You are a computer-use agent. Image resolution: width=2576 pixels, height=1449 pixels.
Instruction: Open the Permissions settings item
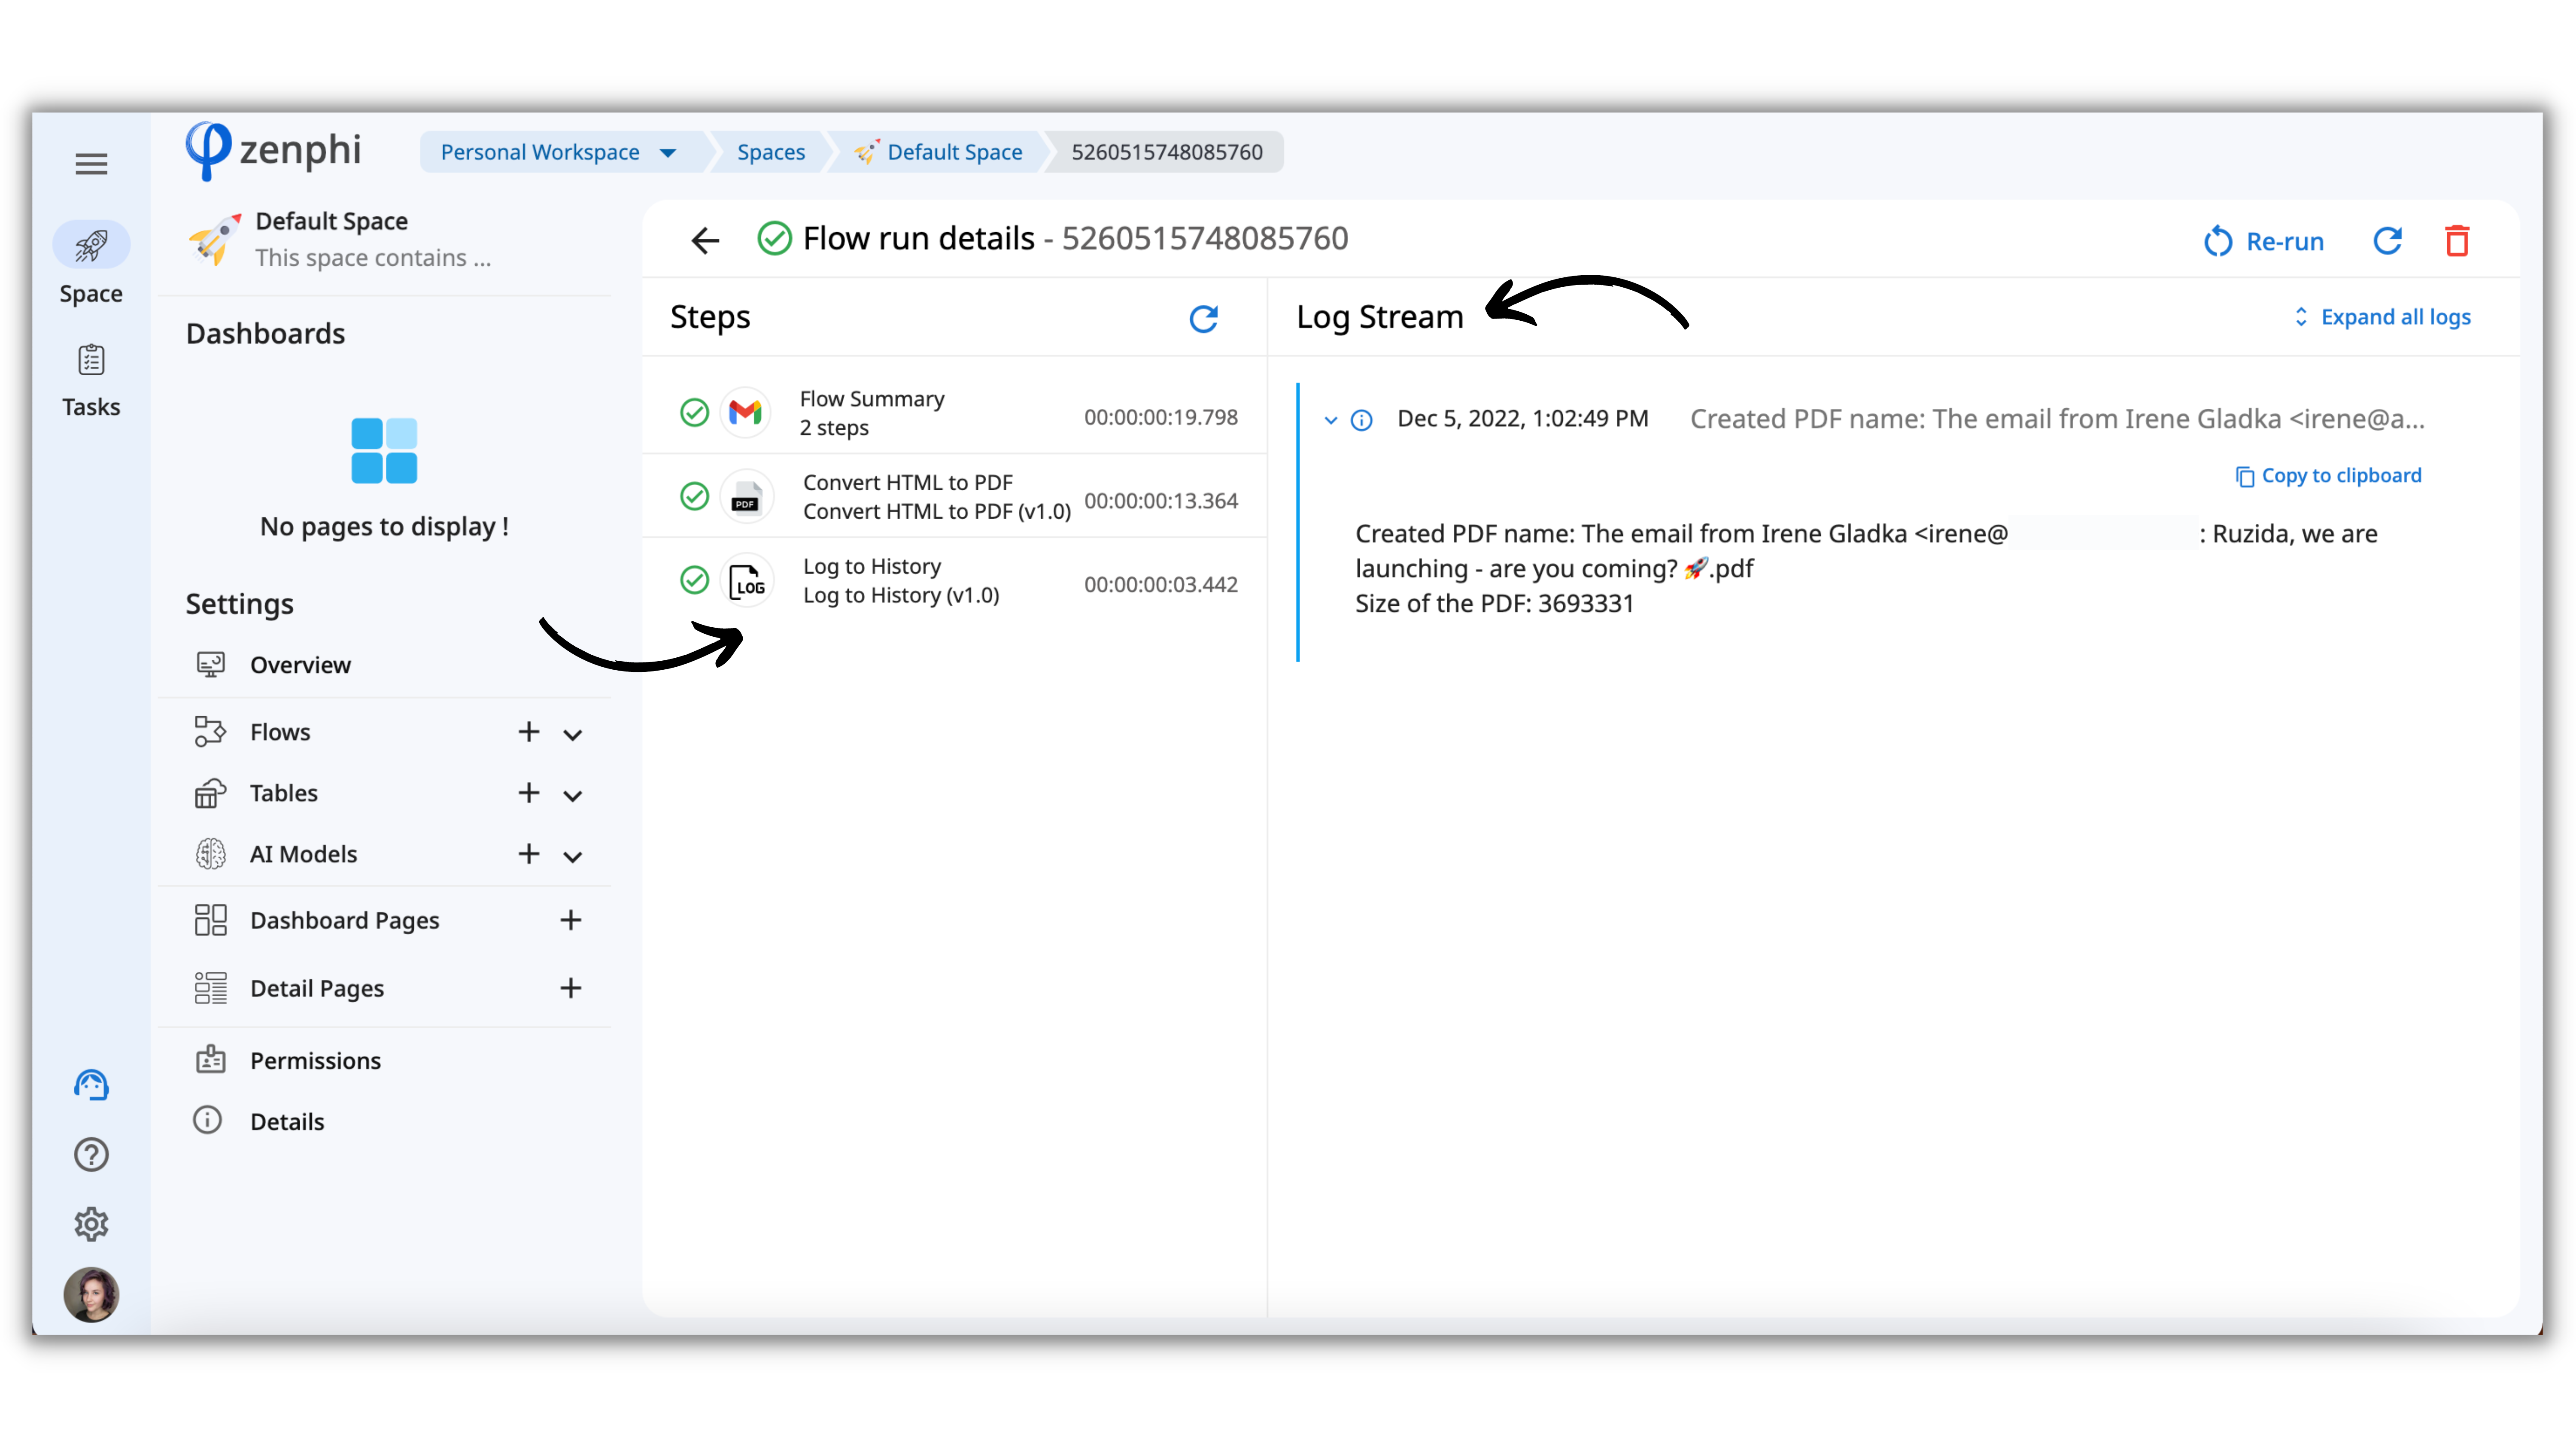point(315,1060)
